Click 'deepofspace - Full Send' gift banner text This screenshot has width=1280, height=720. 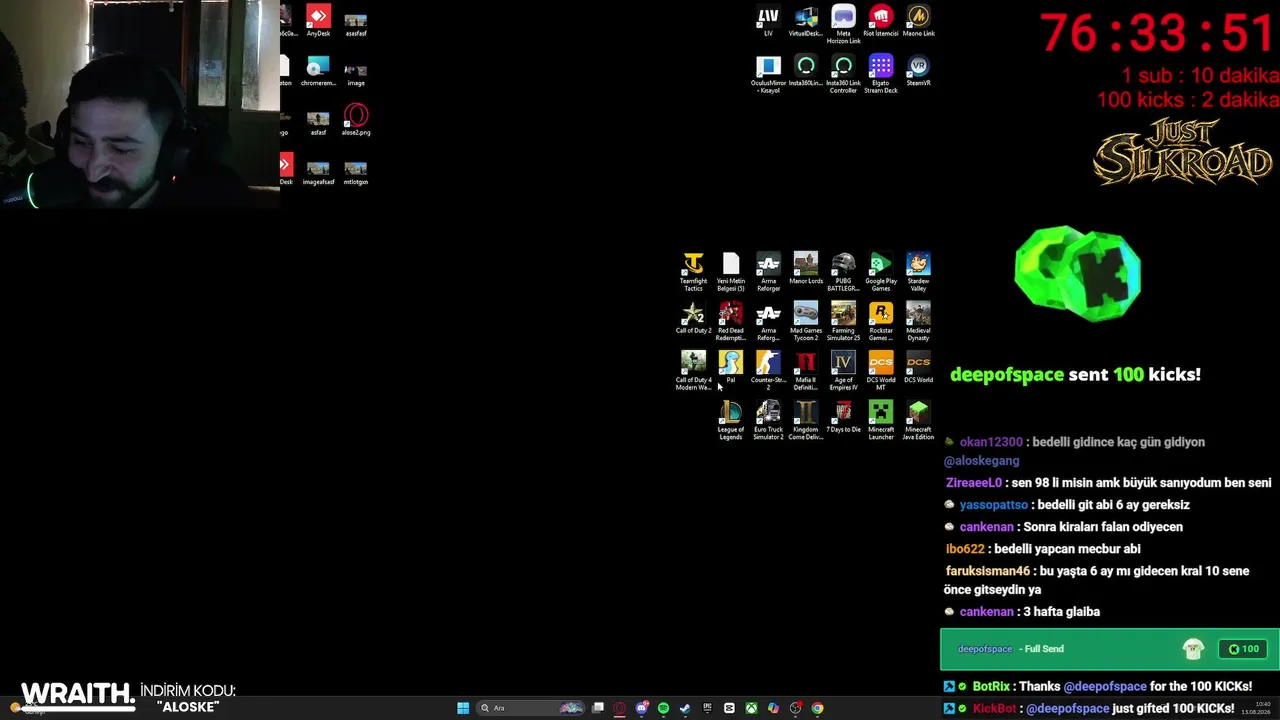[x=1011, y=649]
